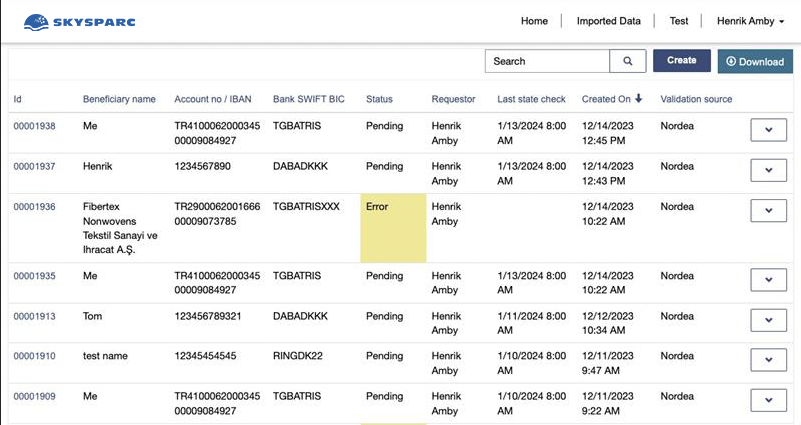Sort by the Beneficiary name column header

[119, 99]
